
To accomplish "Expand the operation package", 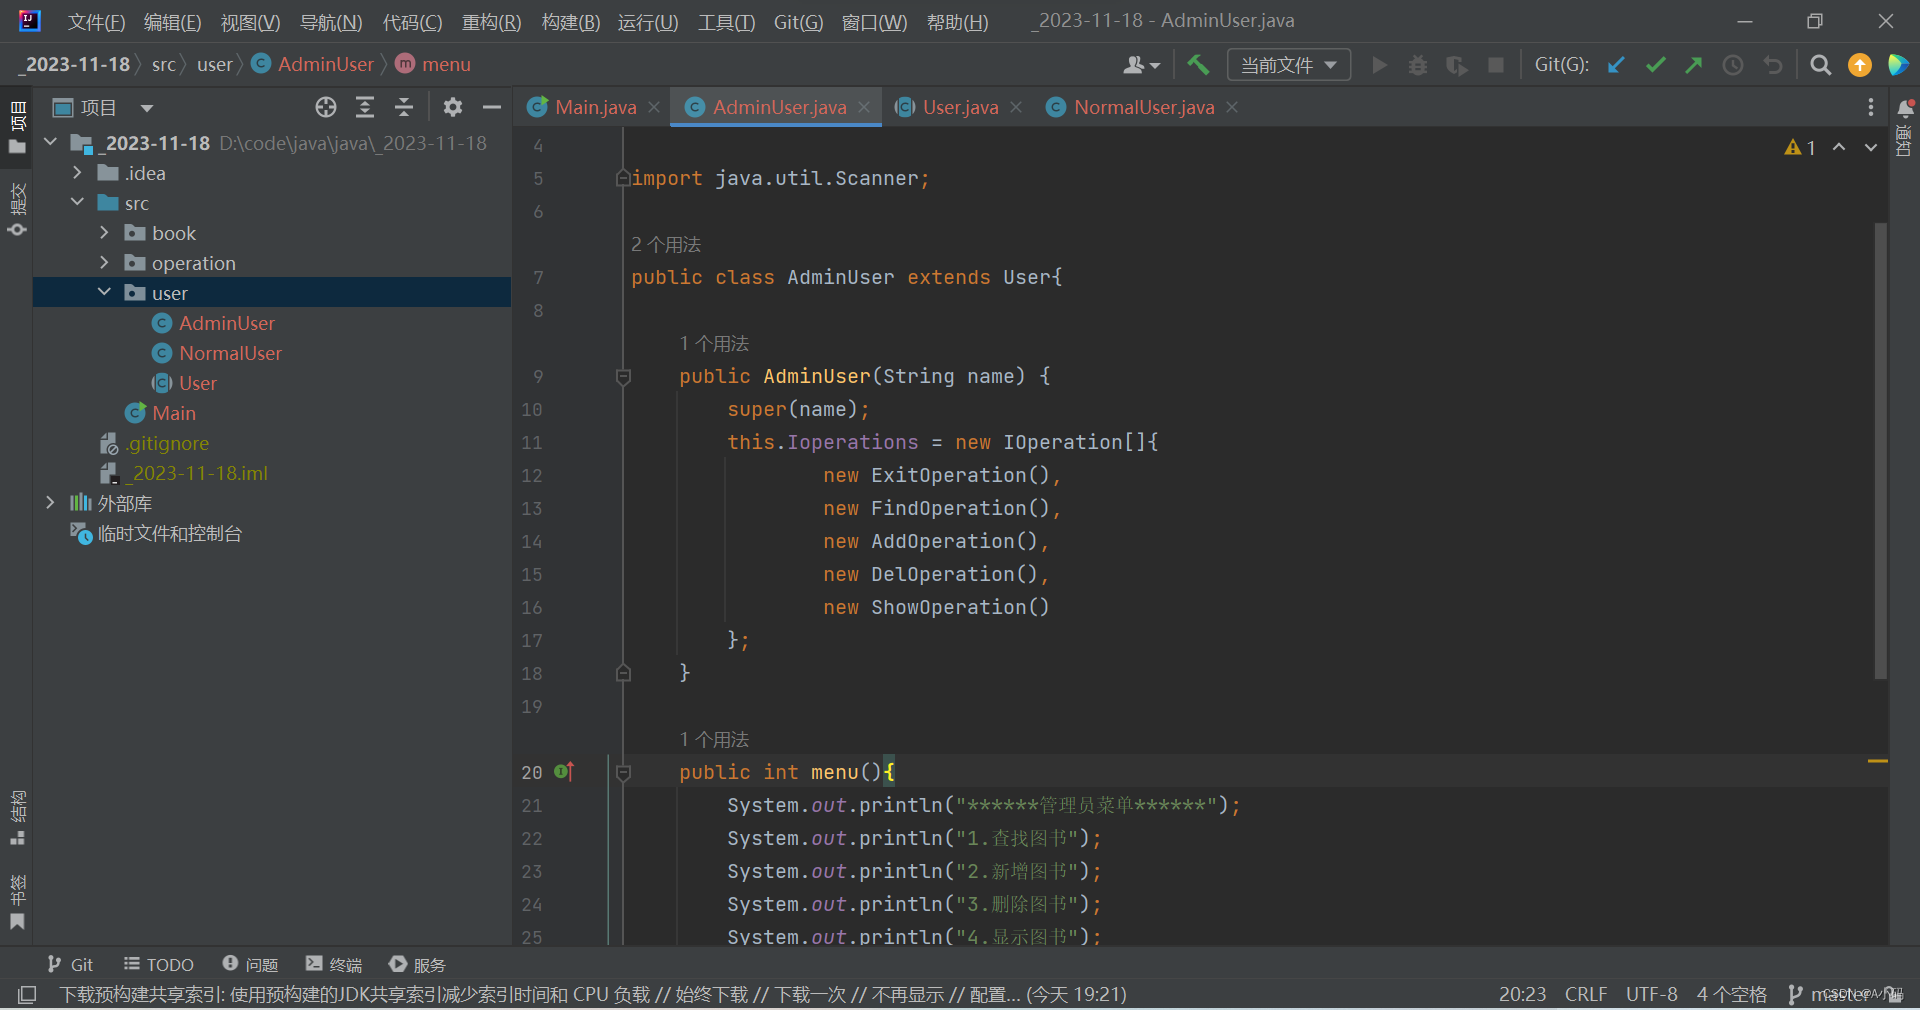I will [104, 263].
